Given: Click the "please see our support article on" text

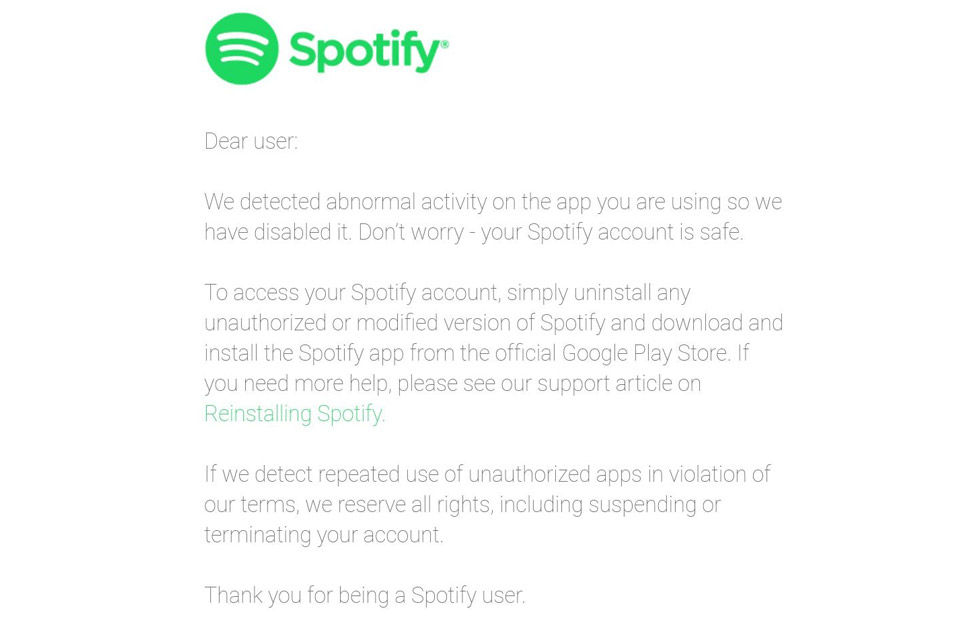Looking at the screenshot, I should (549, 383).
